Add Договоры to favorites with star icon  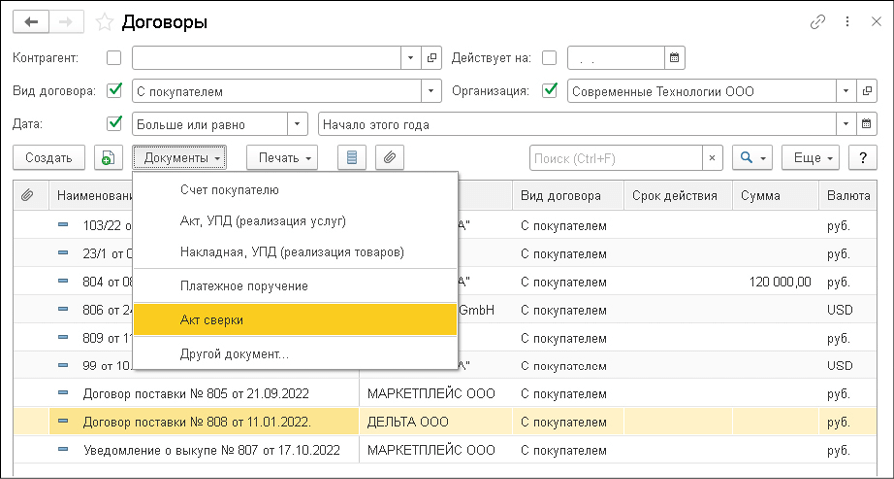click(x=104, y=21)
